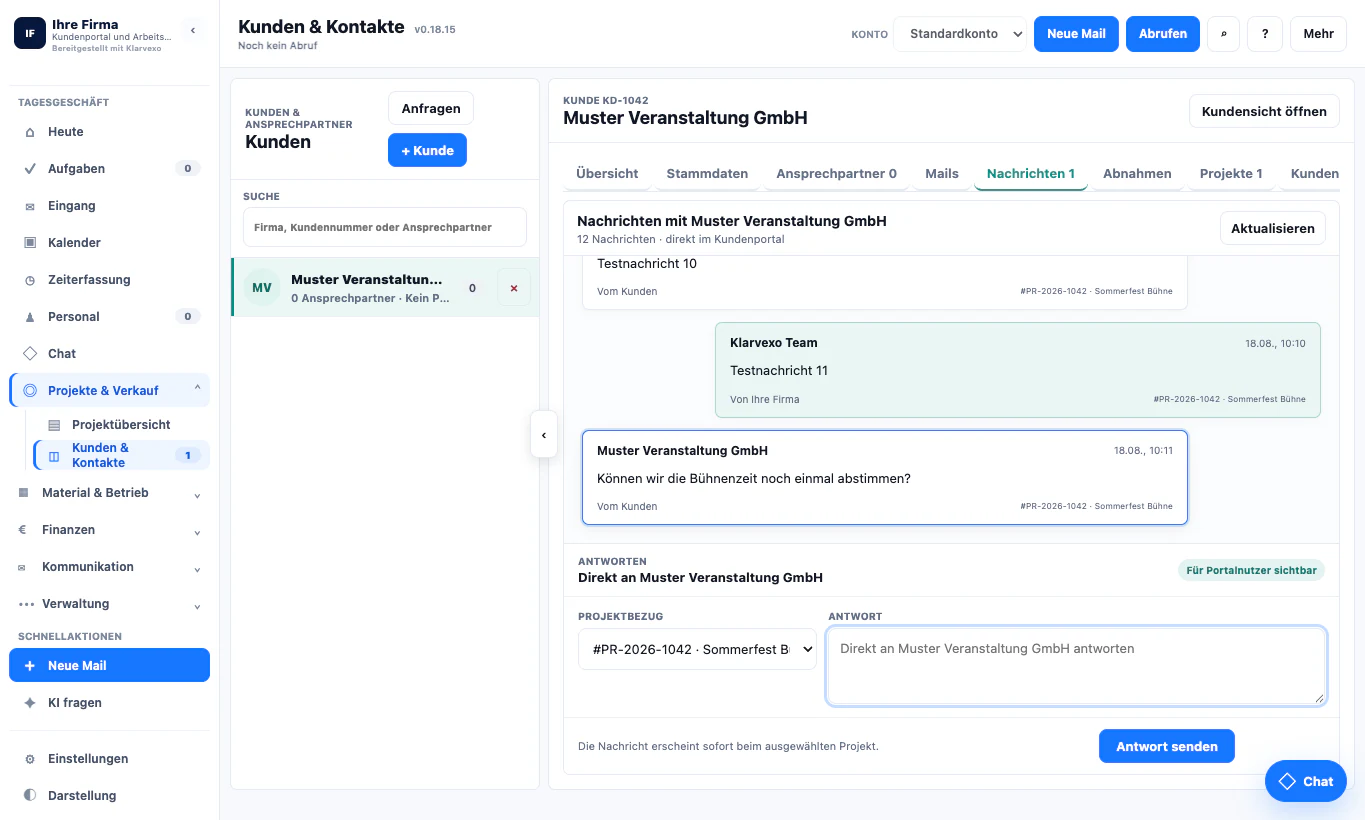Click the version label v0.18.15

(435, 30)
